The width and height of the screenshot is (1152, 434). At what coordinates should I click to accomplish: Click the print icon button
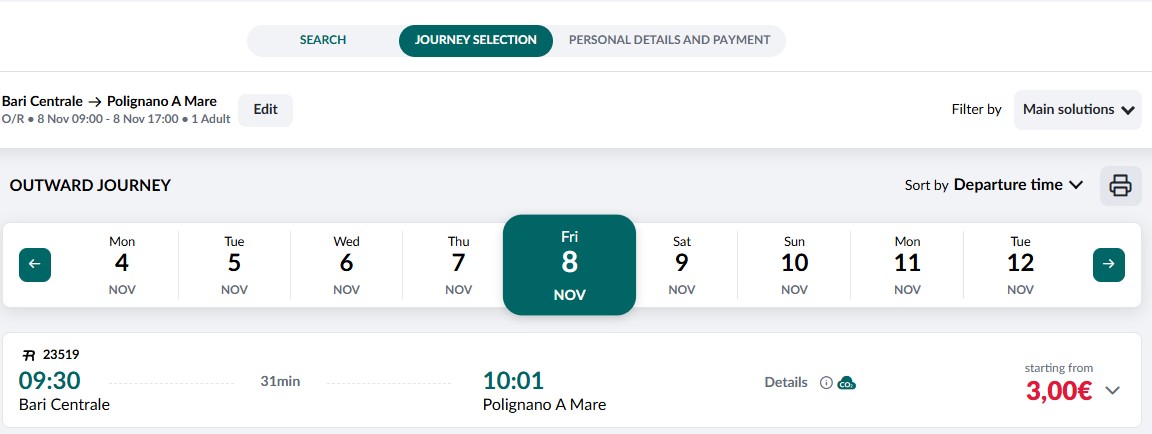(1120, 186)
